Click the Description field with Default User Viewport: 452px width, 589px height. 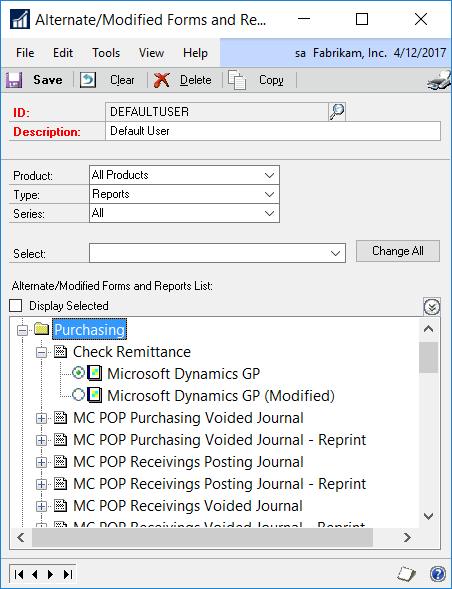click(x=273, y=131)
